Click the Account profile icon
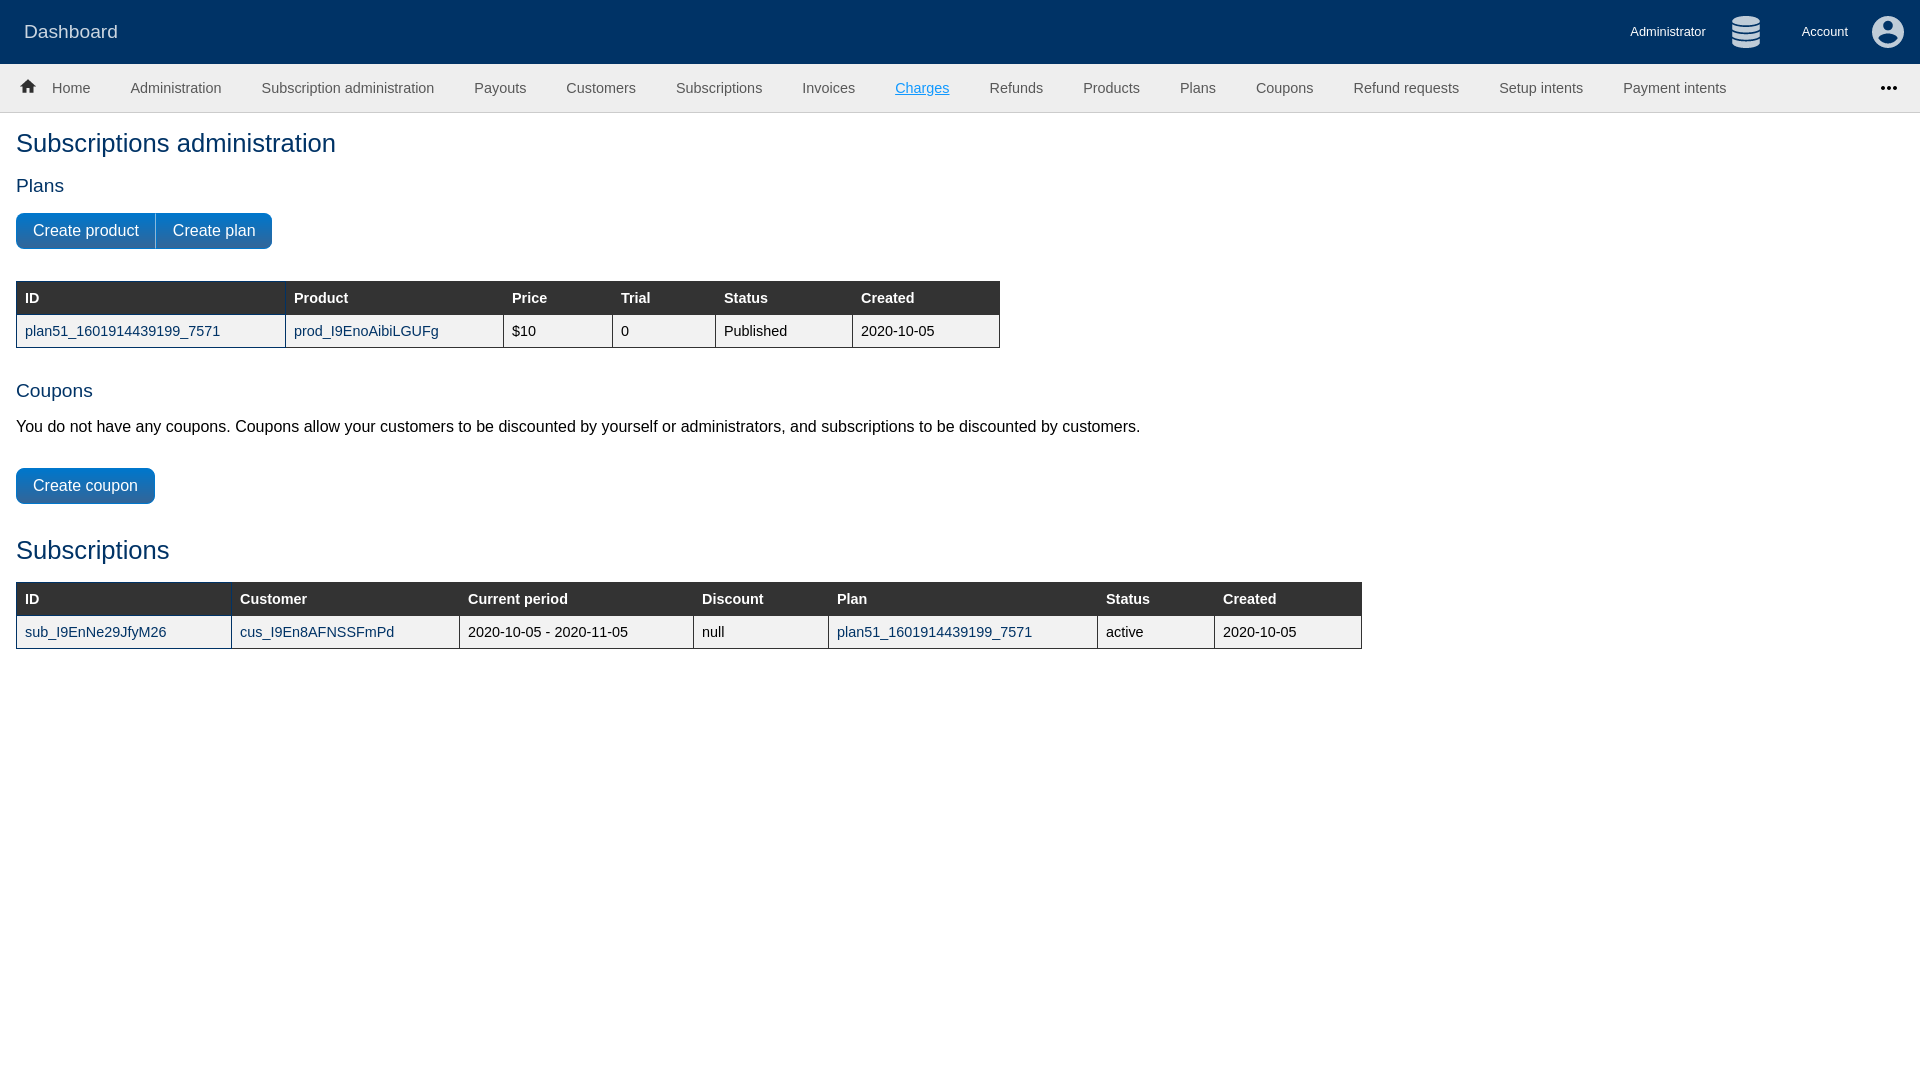 tap(1888, 32)
